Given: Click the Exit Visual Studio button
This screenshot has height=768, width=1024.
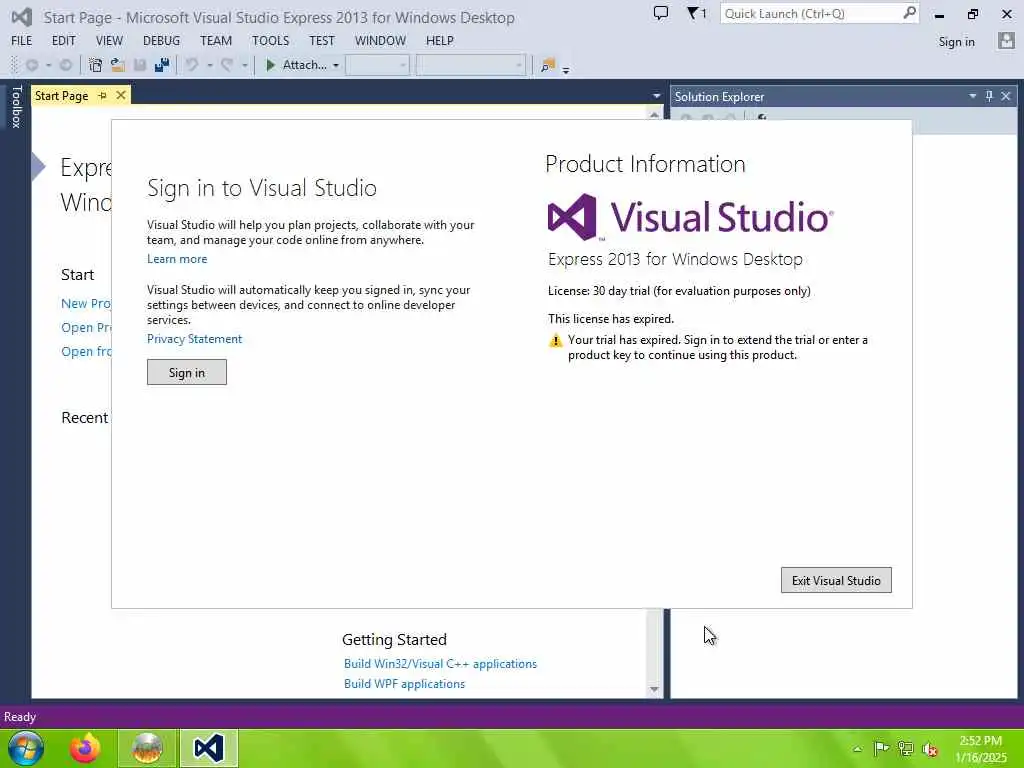Looking at the screenshot, I should (836, 581).
